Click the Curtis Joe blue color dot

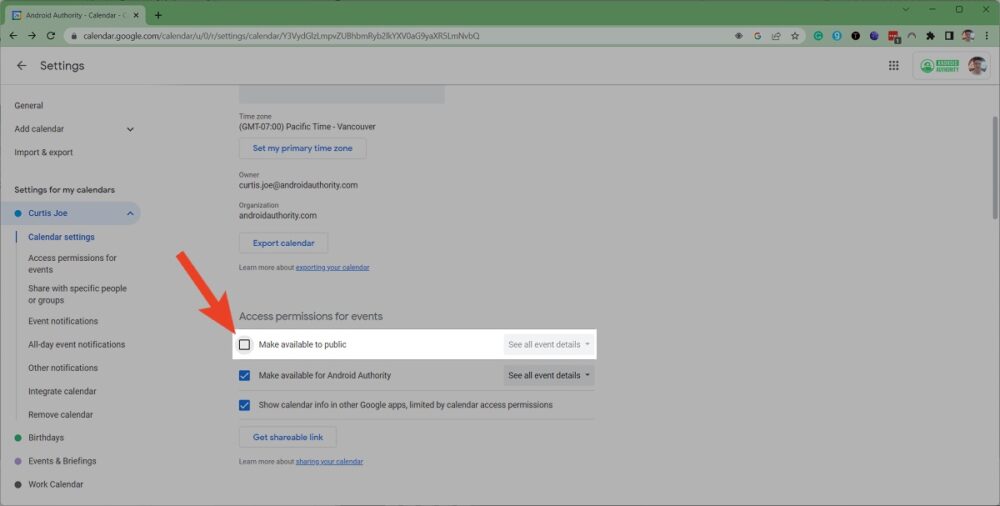[x=18, y=213]
